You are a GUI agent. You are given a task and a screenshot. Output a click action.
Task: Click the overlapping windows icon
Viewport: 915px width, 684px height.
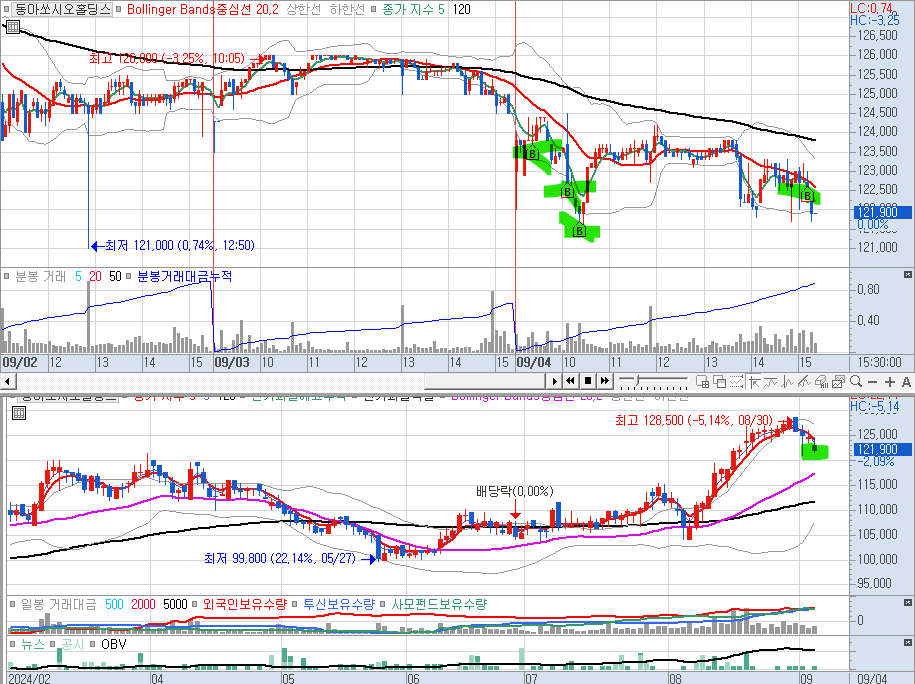pos(720,382)
